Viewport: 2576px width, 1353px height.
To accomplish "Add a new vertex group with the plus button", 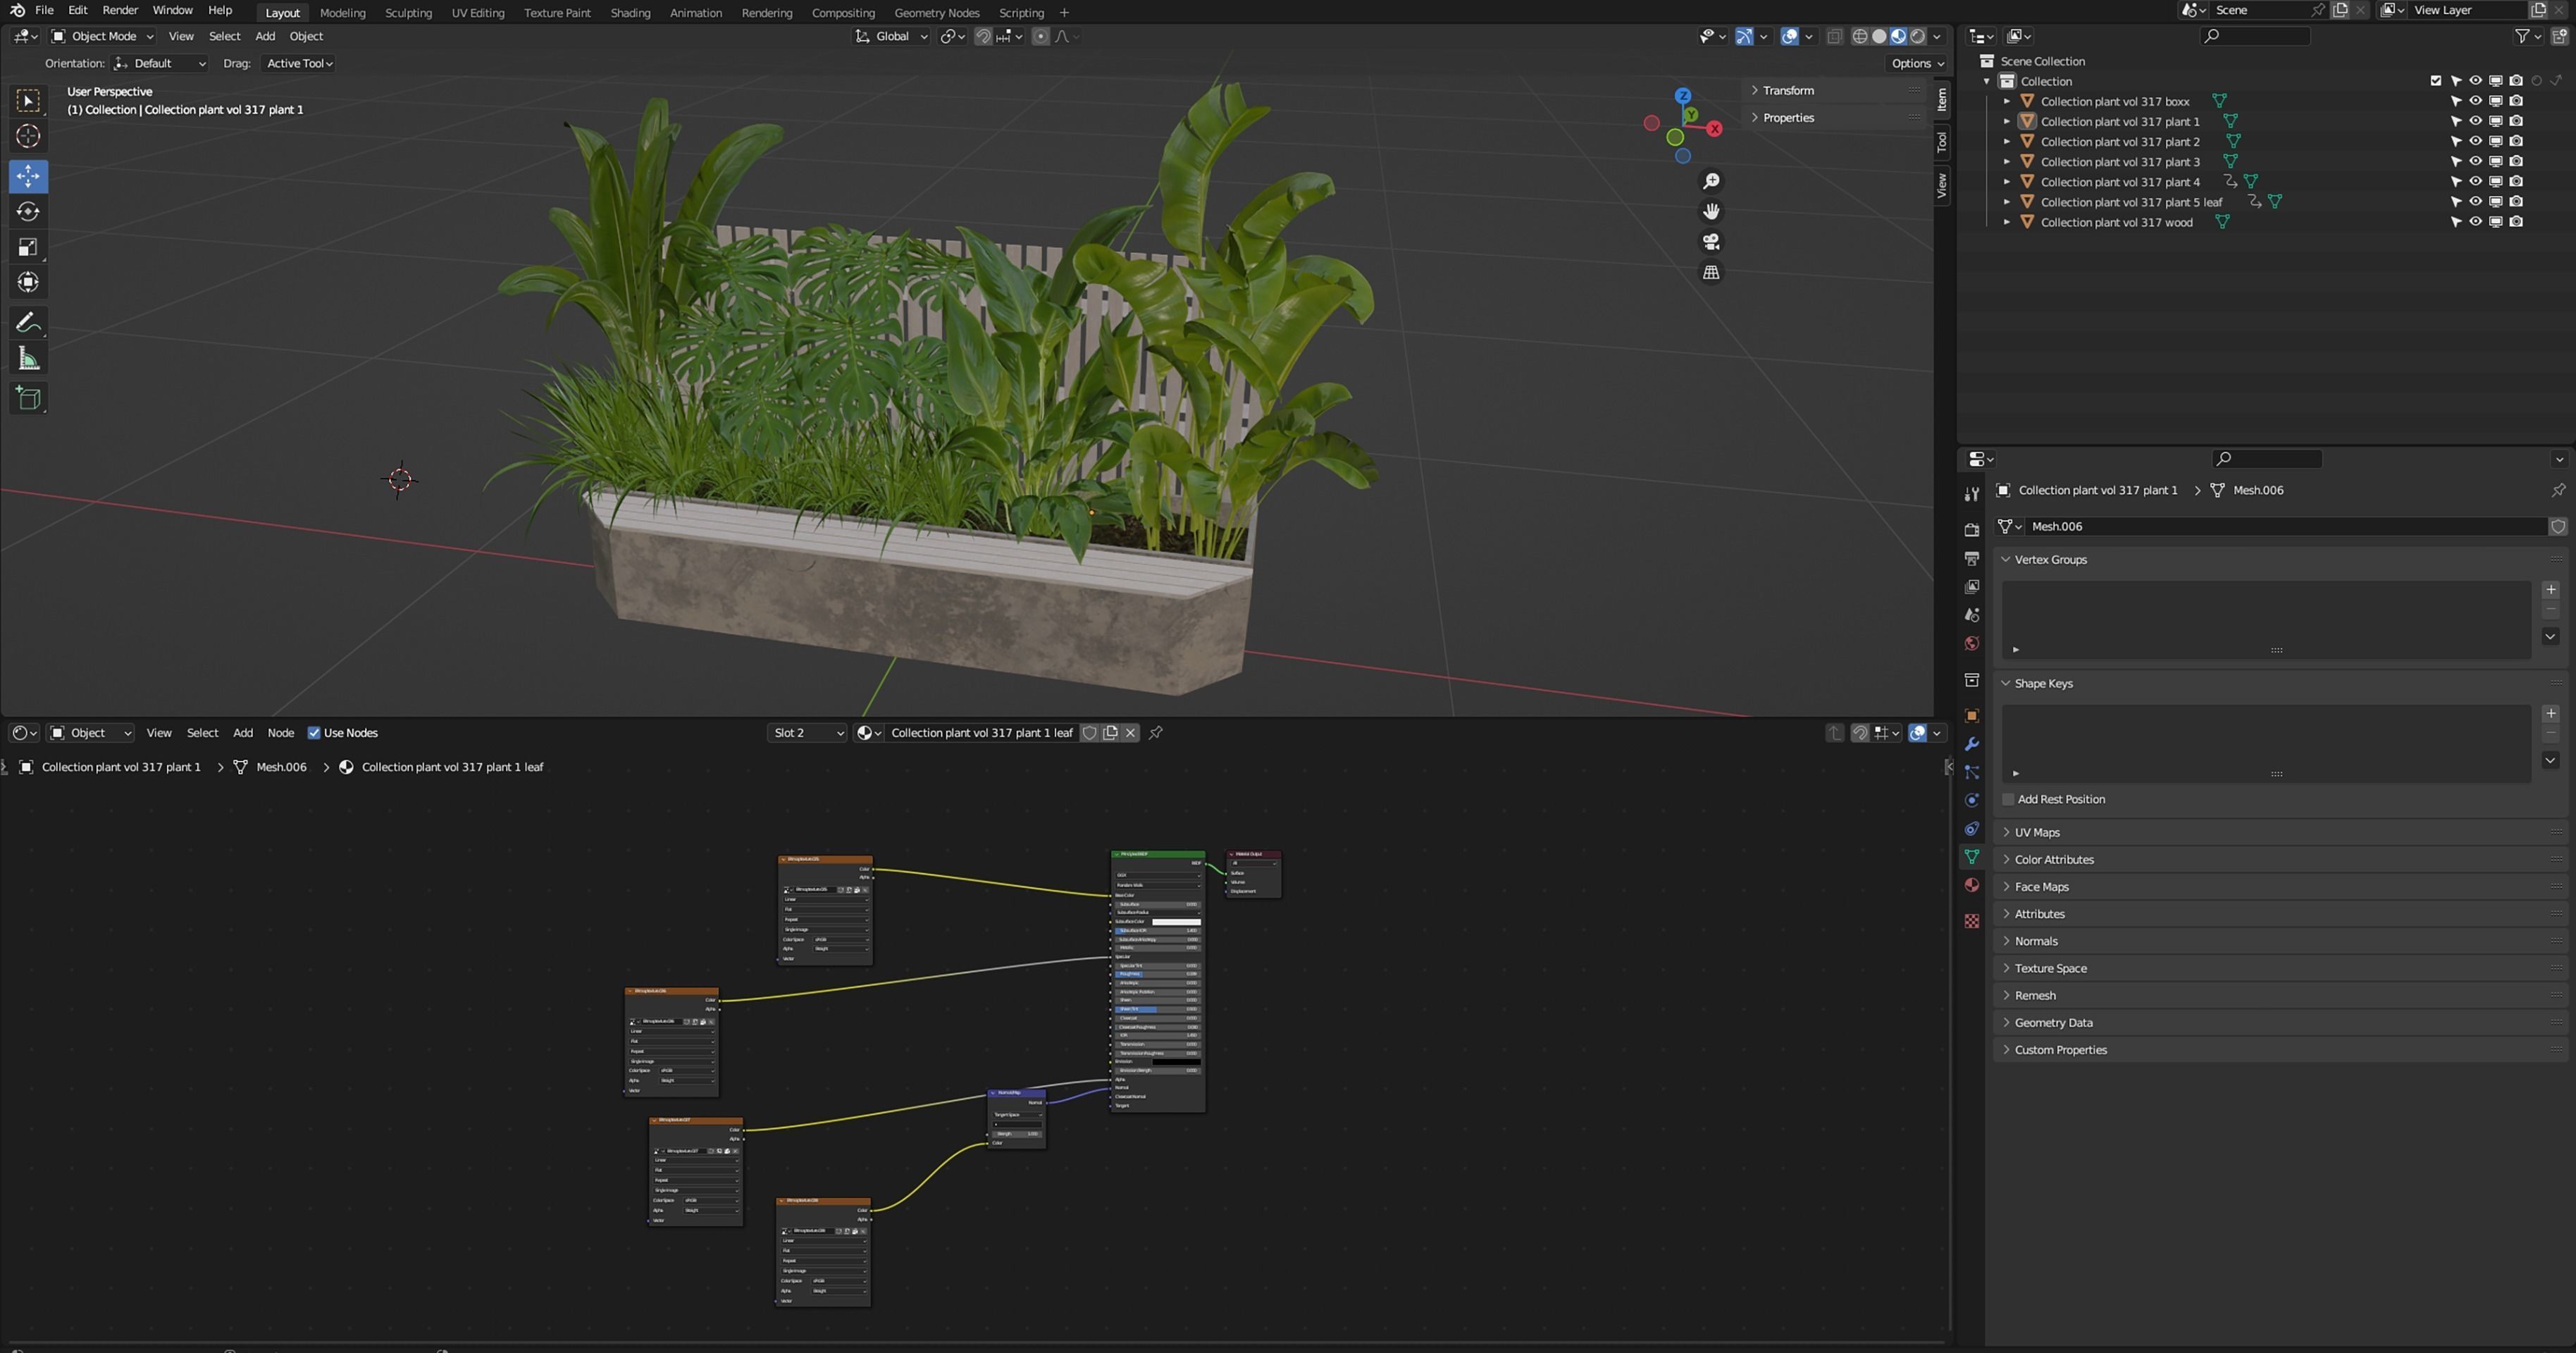I will [2550, 589].
